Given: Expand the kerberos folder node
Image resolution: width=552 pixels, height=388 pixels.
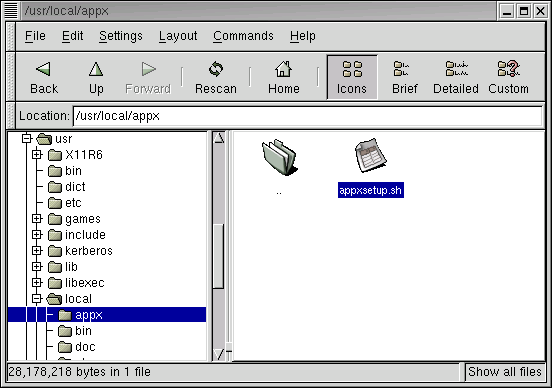Looking at the screenshot, I should click(37, 251).
